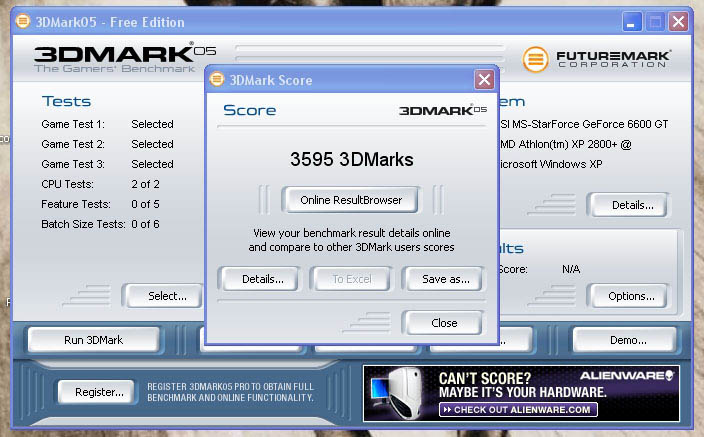Click the 3DMark05 logo in the main window
This screenshot has height=437, width=704.
[125, 57]
